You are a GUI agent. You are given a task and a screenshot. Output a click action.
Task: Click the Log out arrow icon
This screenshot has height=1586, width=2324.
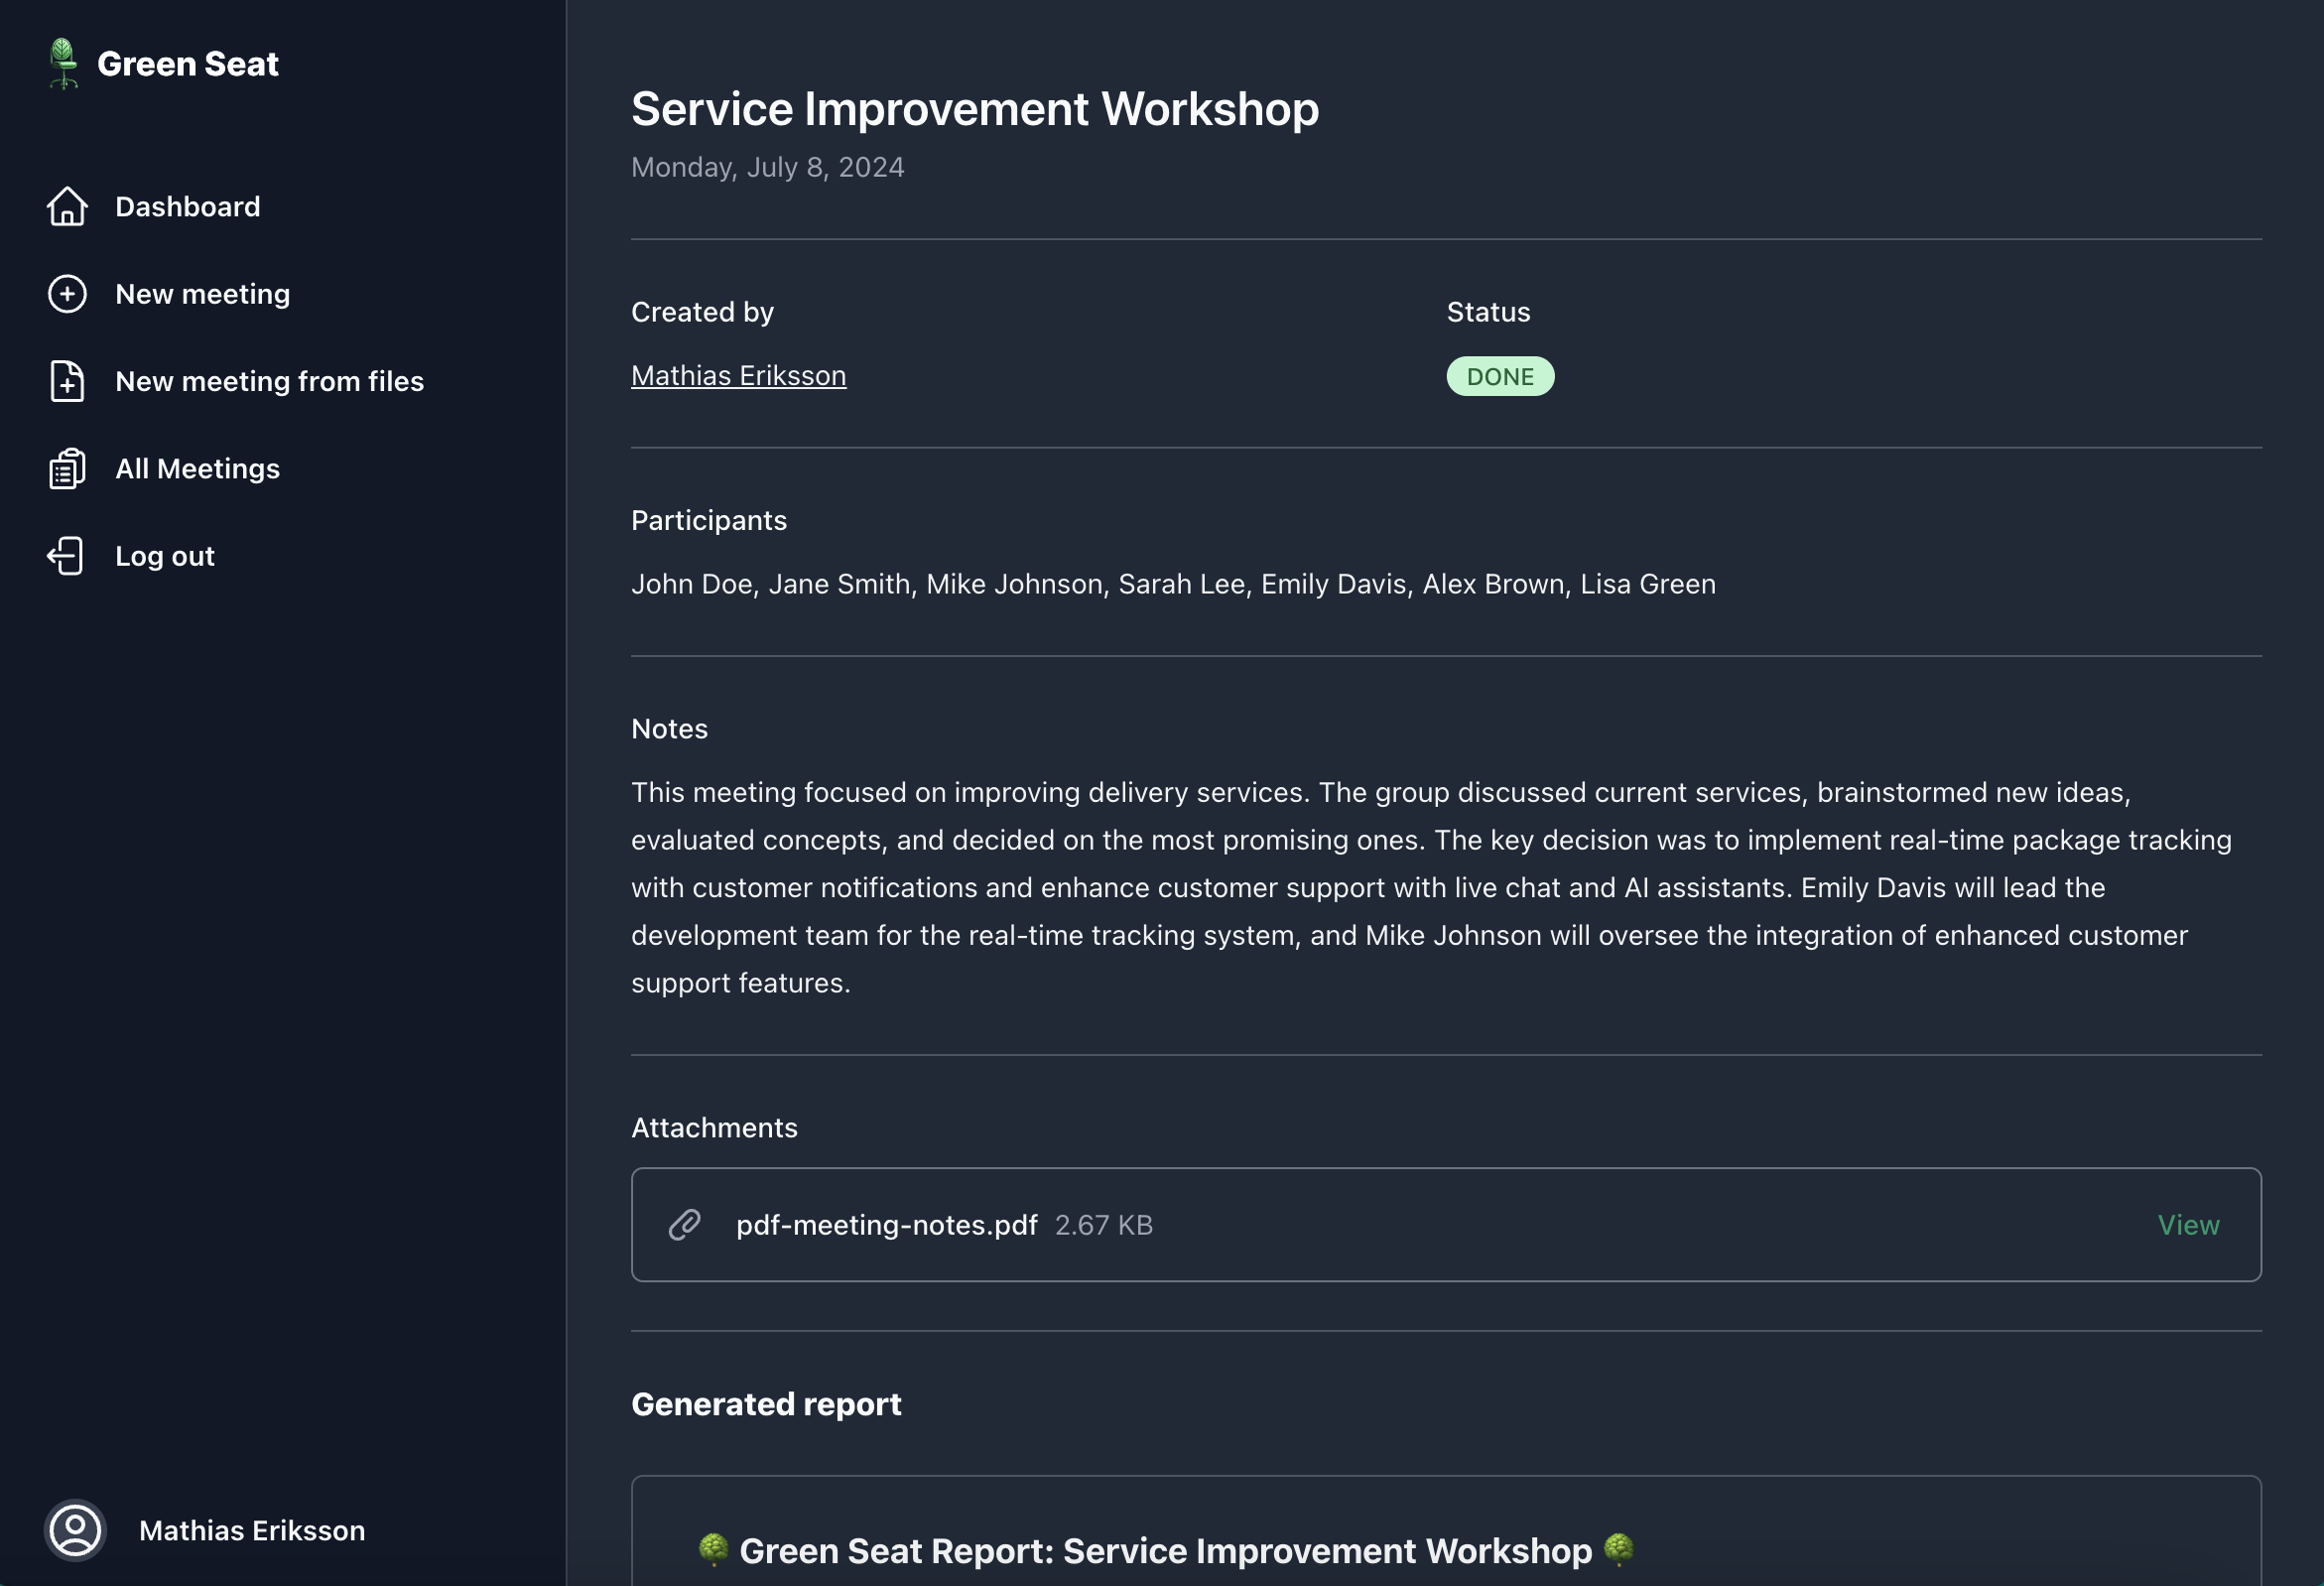click(67, 556)
